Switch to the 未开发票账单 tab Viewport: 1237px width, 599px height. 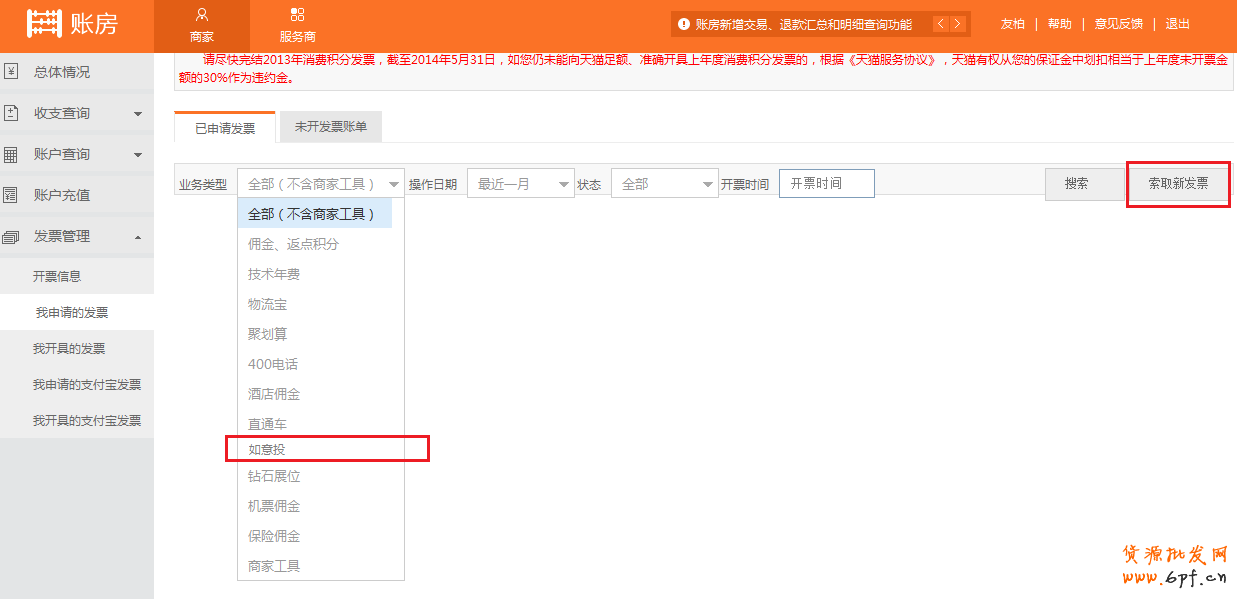(x=330, y=127)
